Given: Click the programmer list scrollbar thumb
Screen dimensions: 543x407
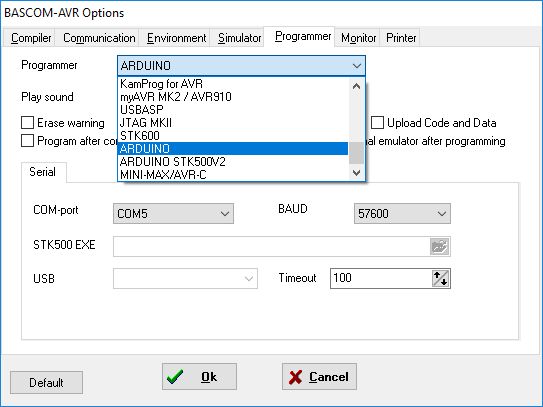Looking at the screenshot, I should 356,153.
